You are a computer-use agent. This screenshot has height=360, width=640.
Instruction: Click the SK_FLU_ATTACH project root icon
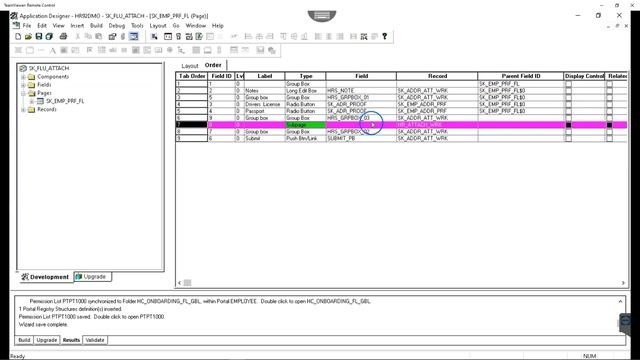[23, 68]
